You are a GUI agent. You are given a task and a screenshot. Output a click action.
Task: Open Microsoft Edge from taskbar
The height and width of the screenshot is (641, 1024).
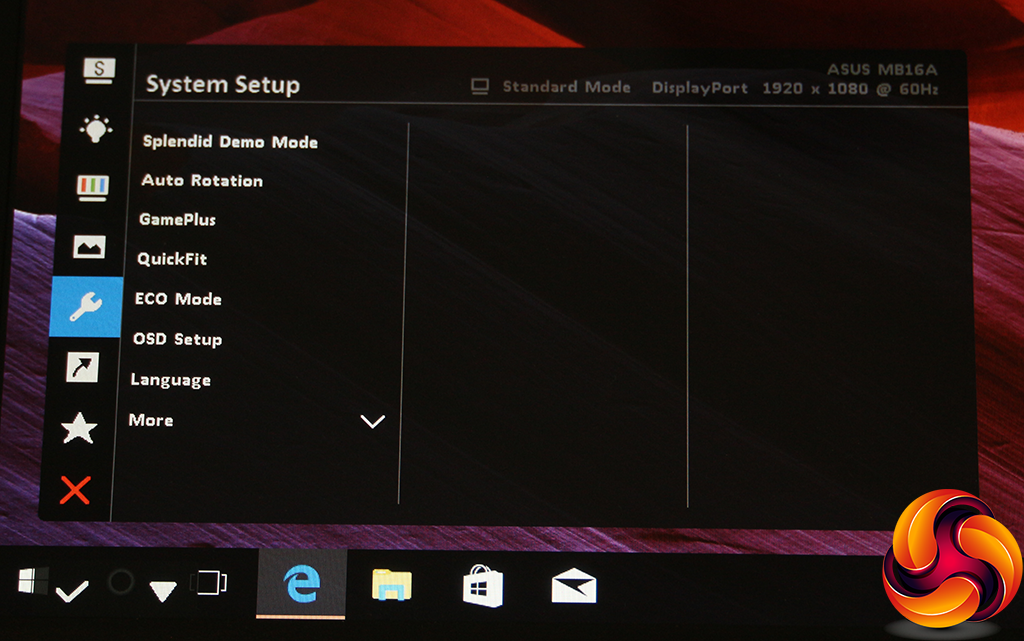(x=302, y=584)
